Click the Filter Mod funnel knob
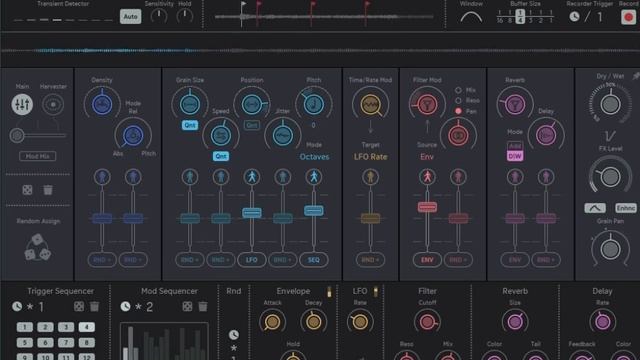Screen dimensions: 640x360 [427, 104]
